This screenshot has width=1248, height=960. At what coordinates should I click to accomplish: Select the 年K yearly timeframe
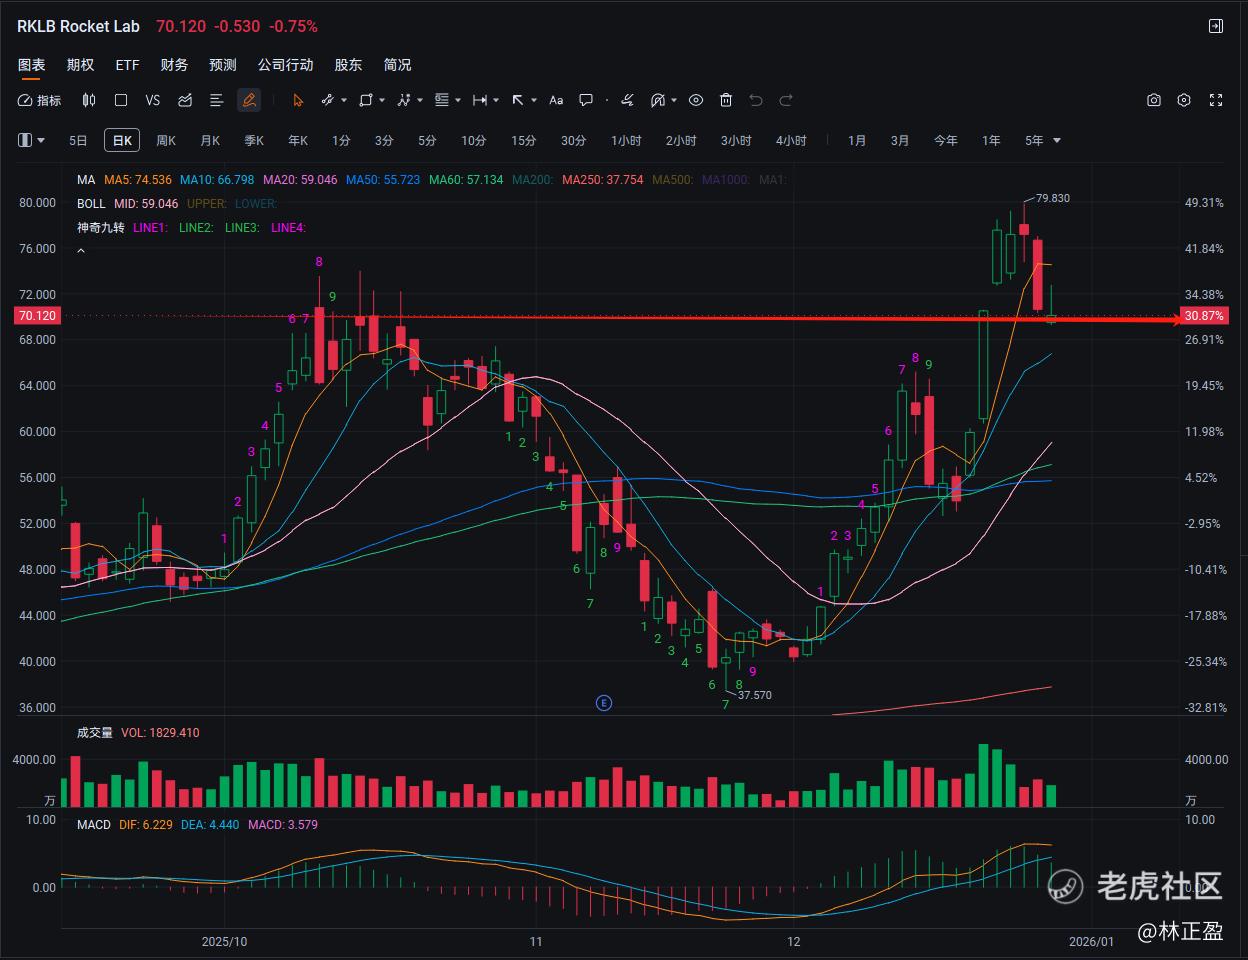click(298, 141)
